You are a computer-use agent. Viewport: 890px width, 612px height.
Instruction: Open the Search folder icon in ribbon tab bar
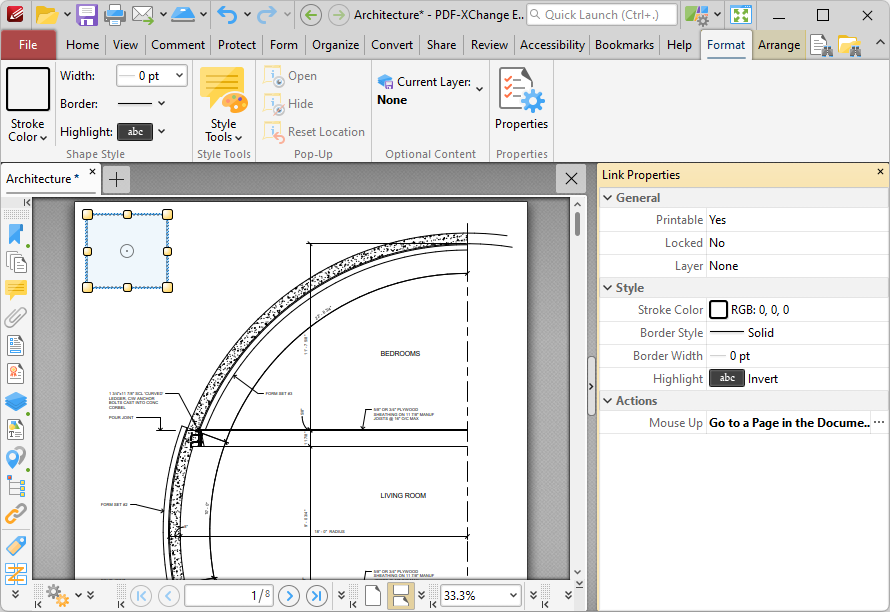pyautogui.click(x=849, y=45)
